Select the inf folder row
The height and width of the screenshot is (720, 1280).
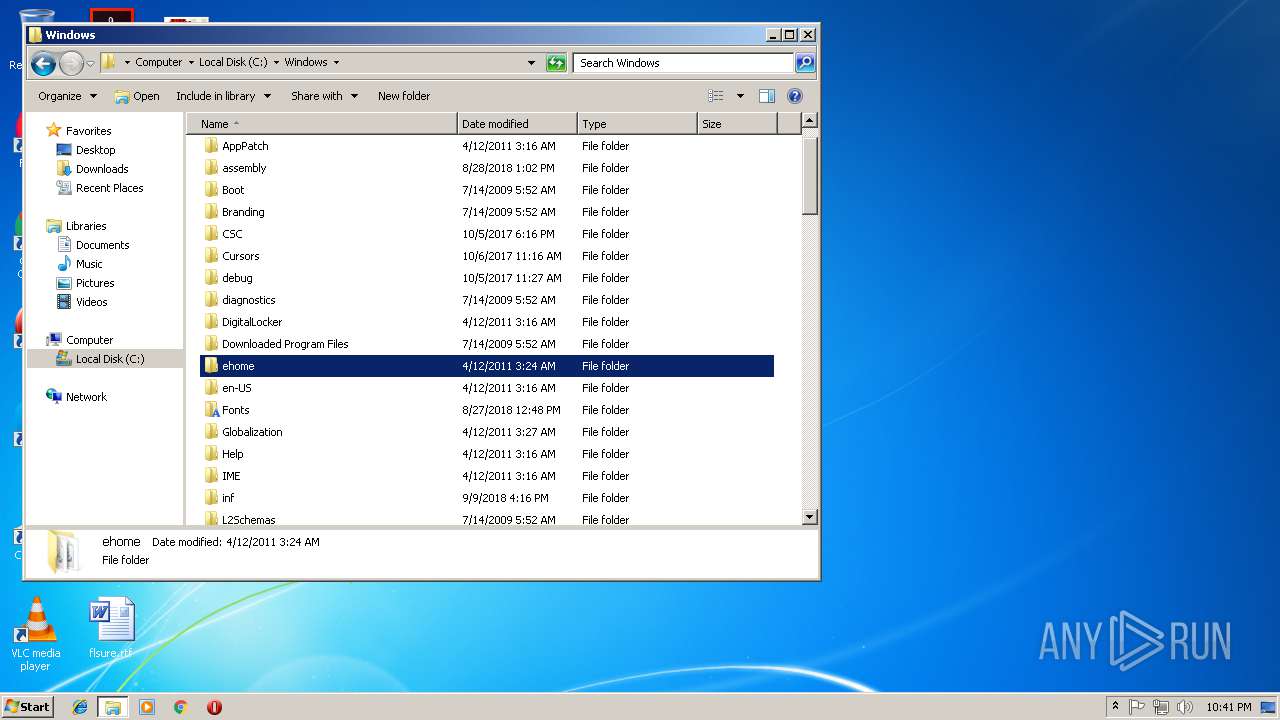point(486,498)
